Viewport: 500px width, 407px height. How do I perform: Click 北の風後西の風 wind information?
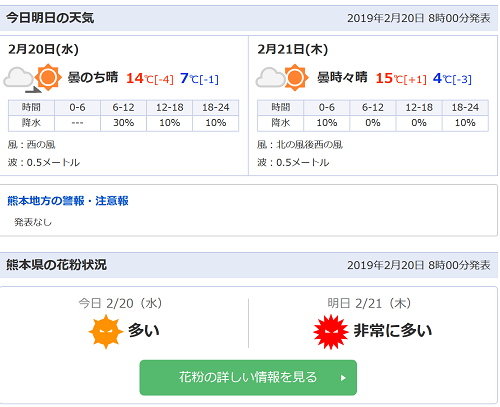click(309, 145)
